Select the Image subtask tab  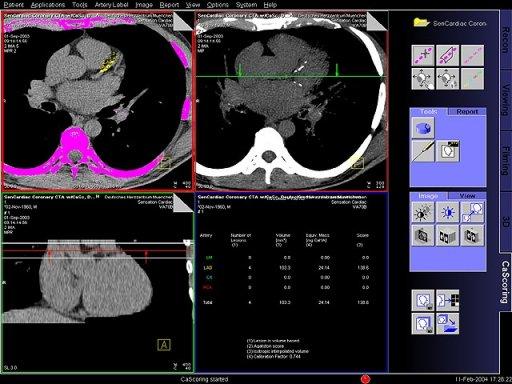coord(428,196)
